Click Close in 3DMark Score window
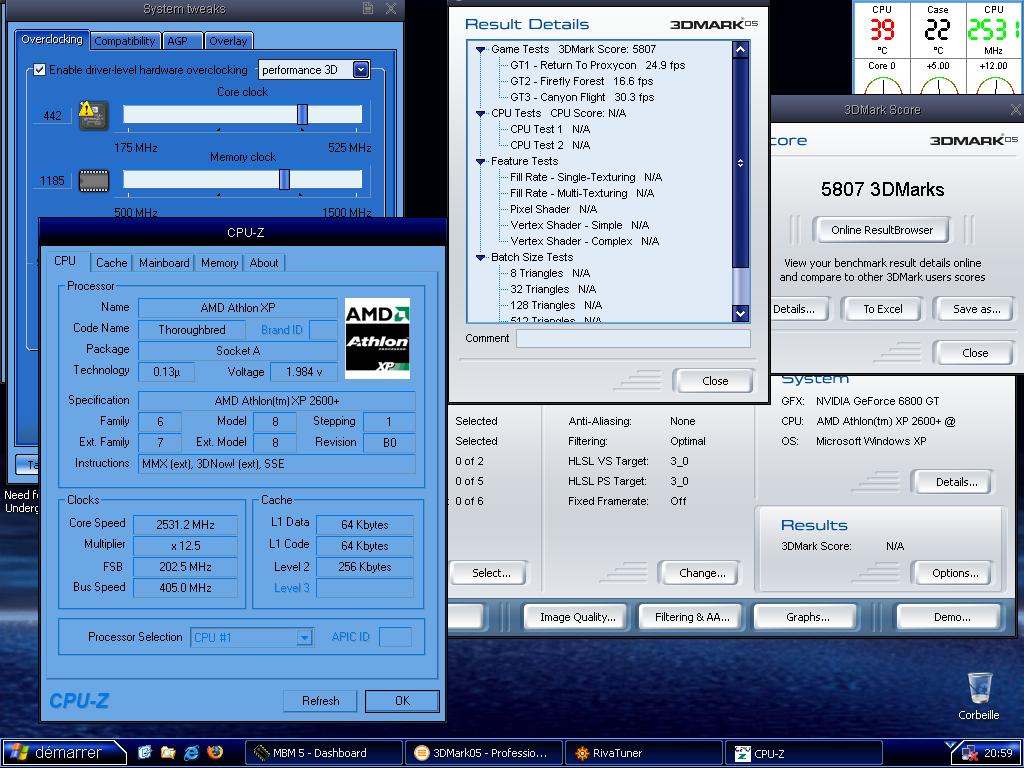1024x768 pixels. click(x=975, y=353)
